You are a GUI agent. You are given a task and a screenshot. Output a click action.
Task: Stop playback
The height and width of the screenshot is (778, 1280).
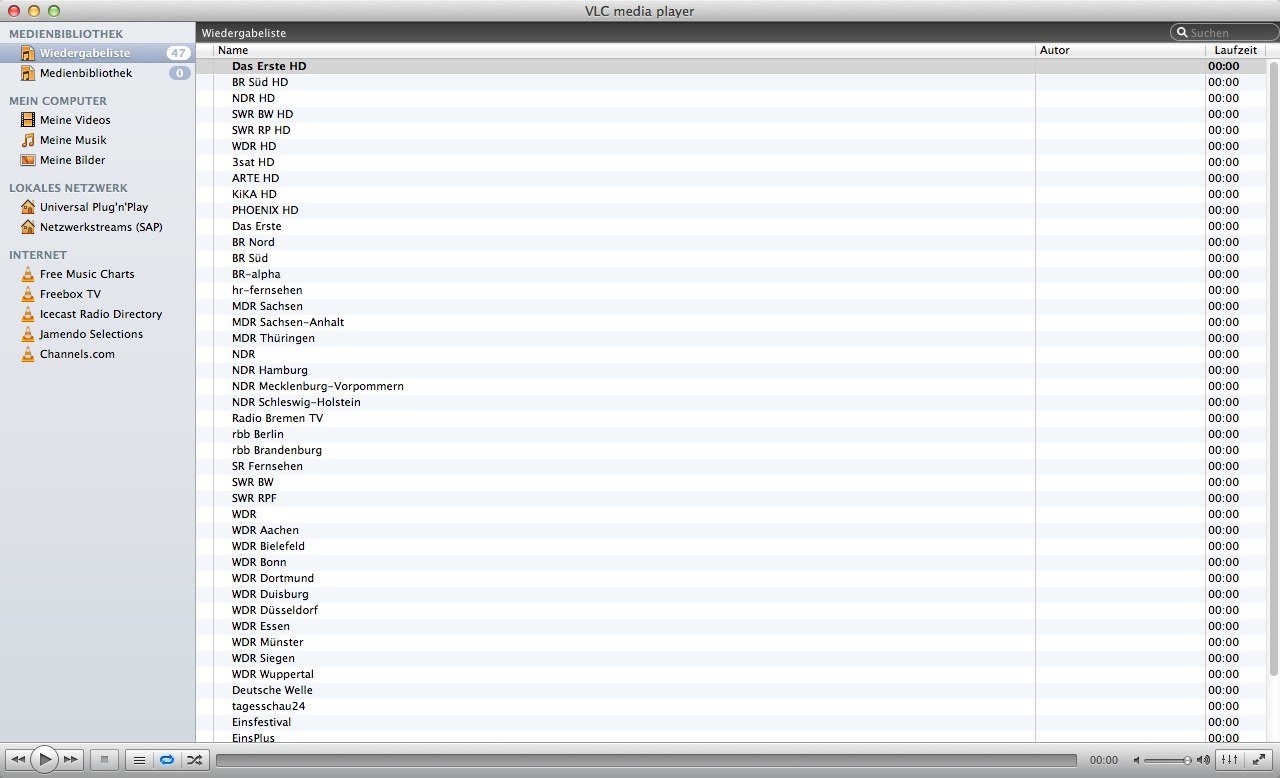click(x=104, y=760)
